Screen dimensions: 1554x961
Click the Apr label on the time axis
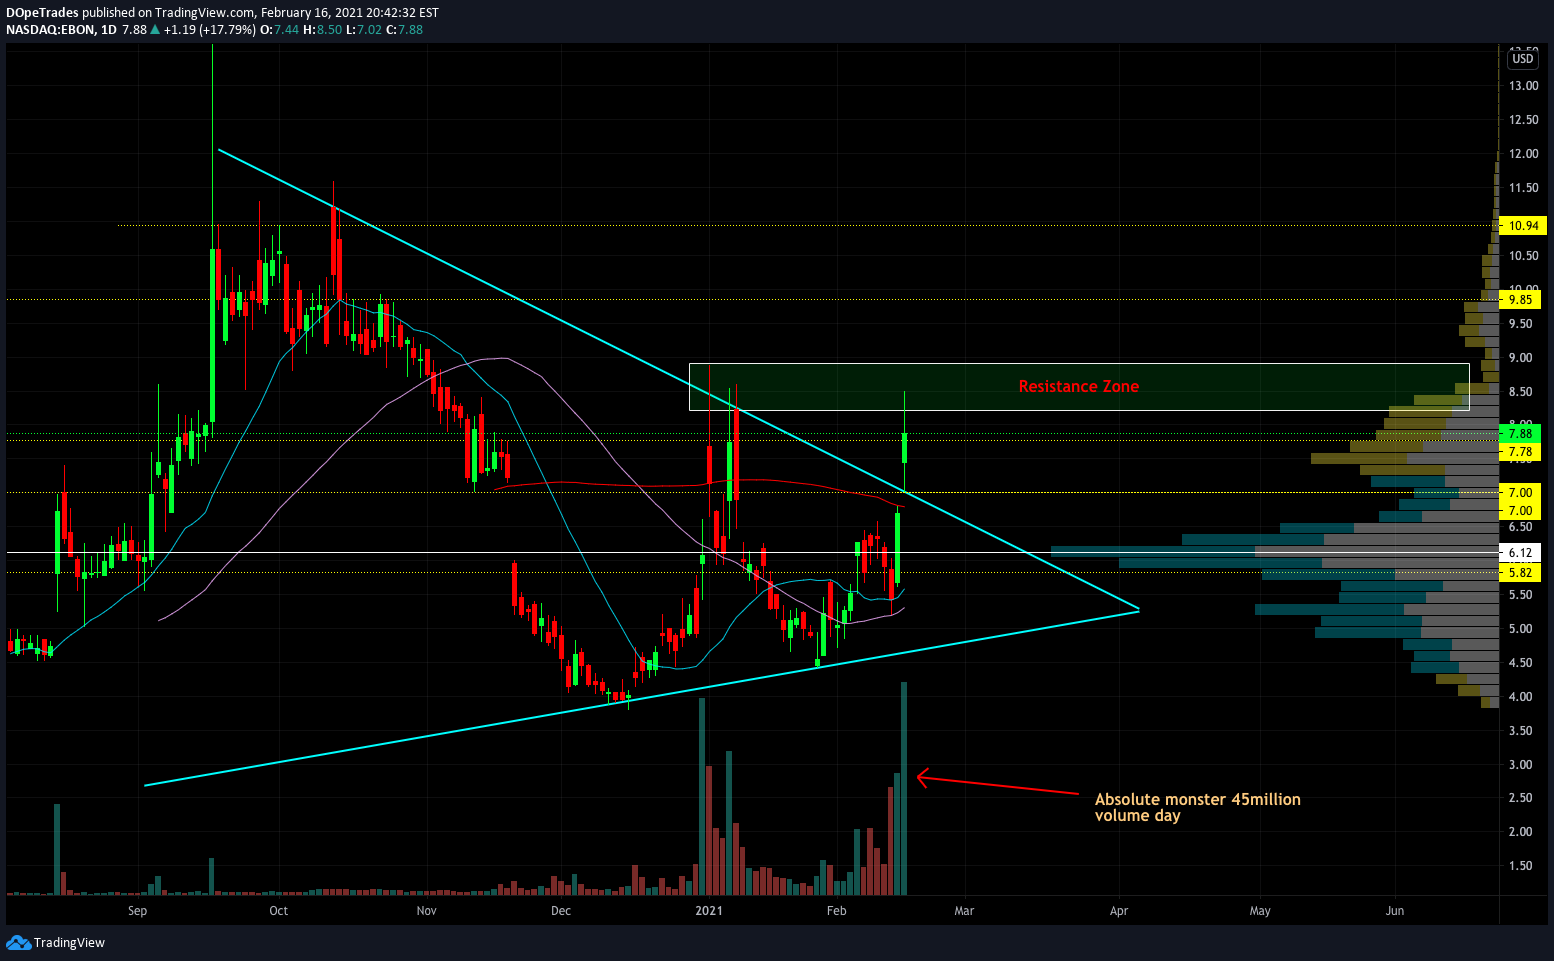1119,911
